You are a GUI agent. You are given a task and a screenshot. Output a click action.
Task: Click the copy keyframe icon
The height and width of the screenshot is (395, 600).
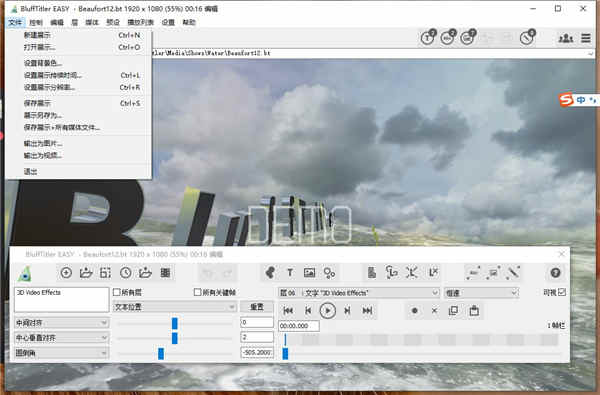coord(453,311)
